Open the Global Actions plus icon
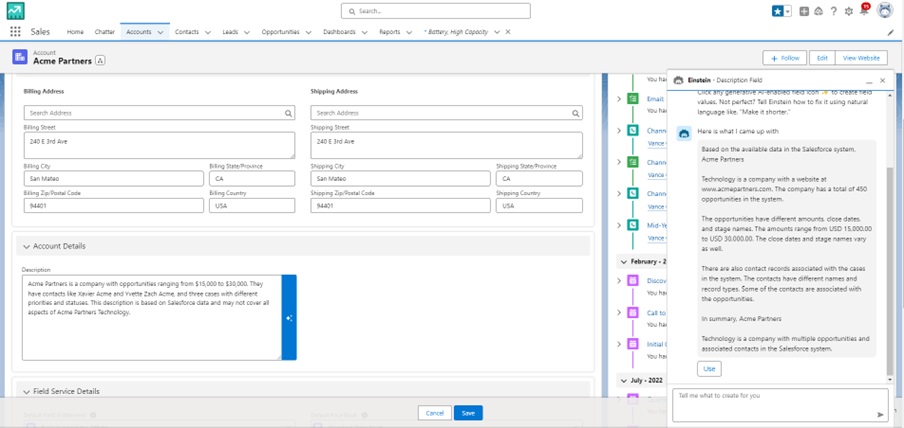 point(804,11)
